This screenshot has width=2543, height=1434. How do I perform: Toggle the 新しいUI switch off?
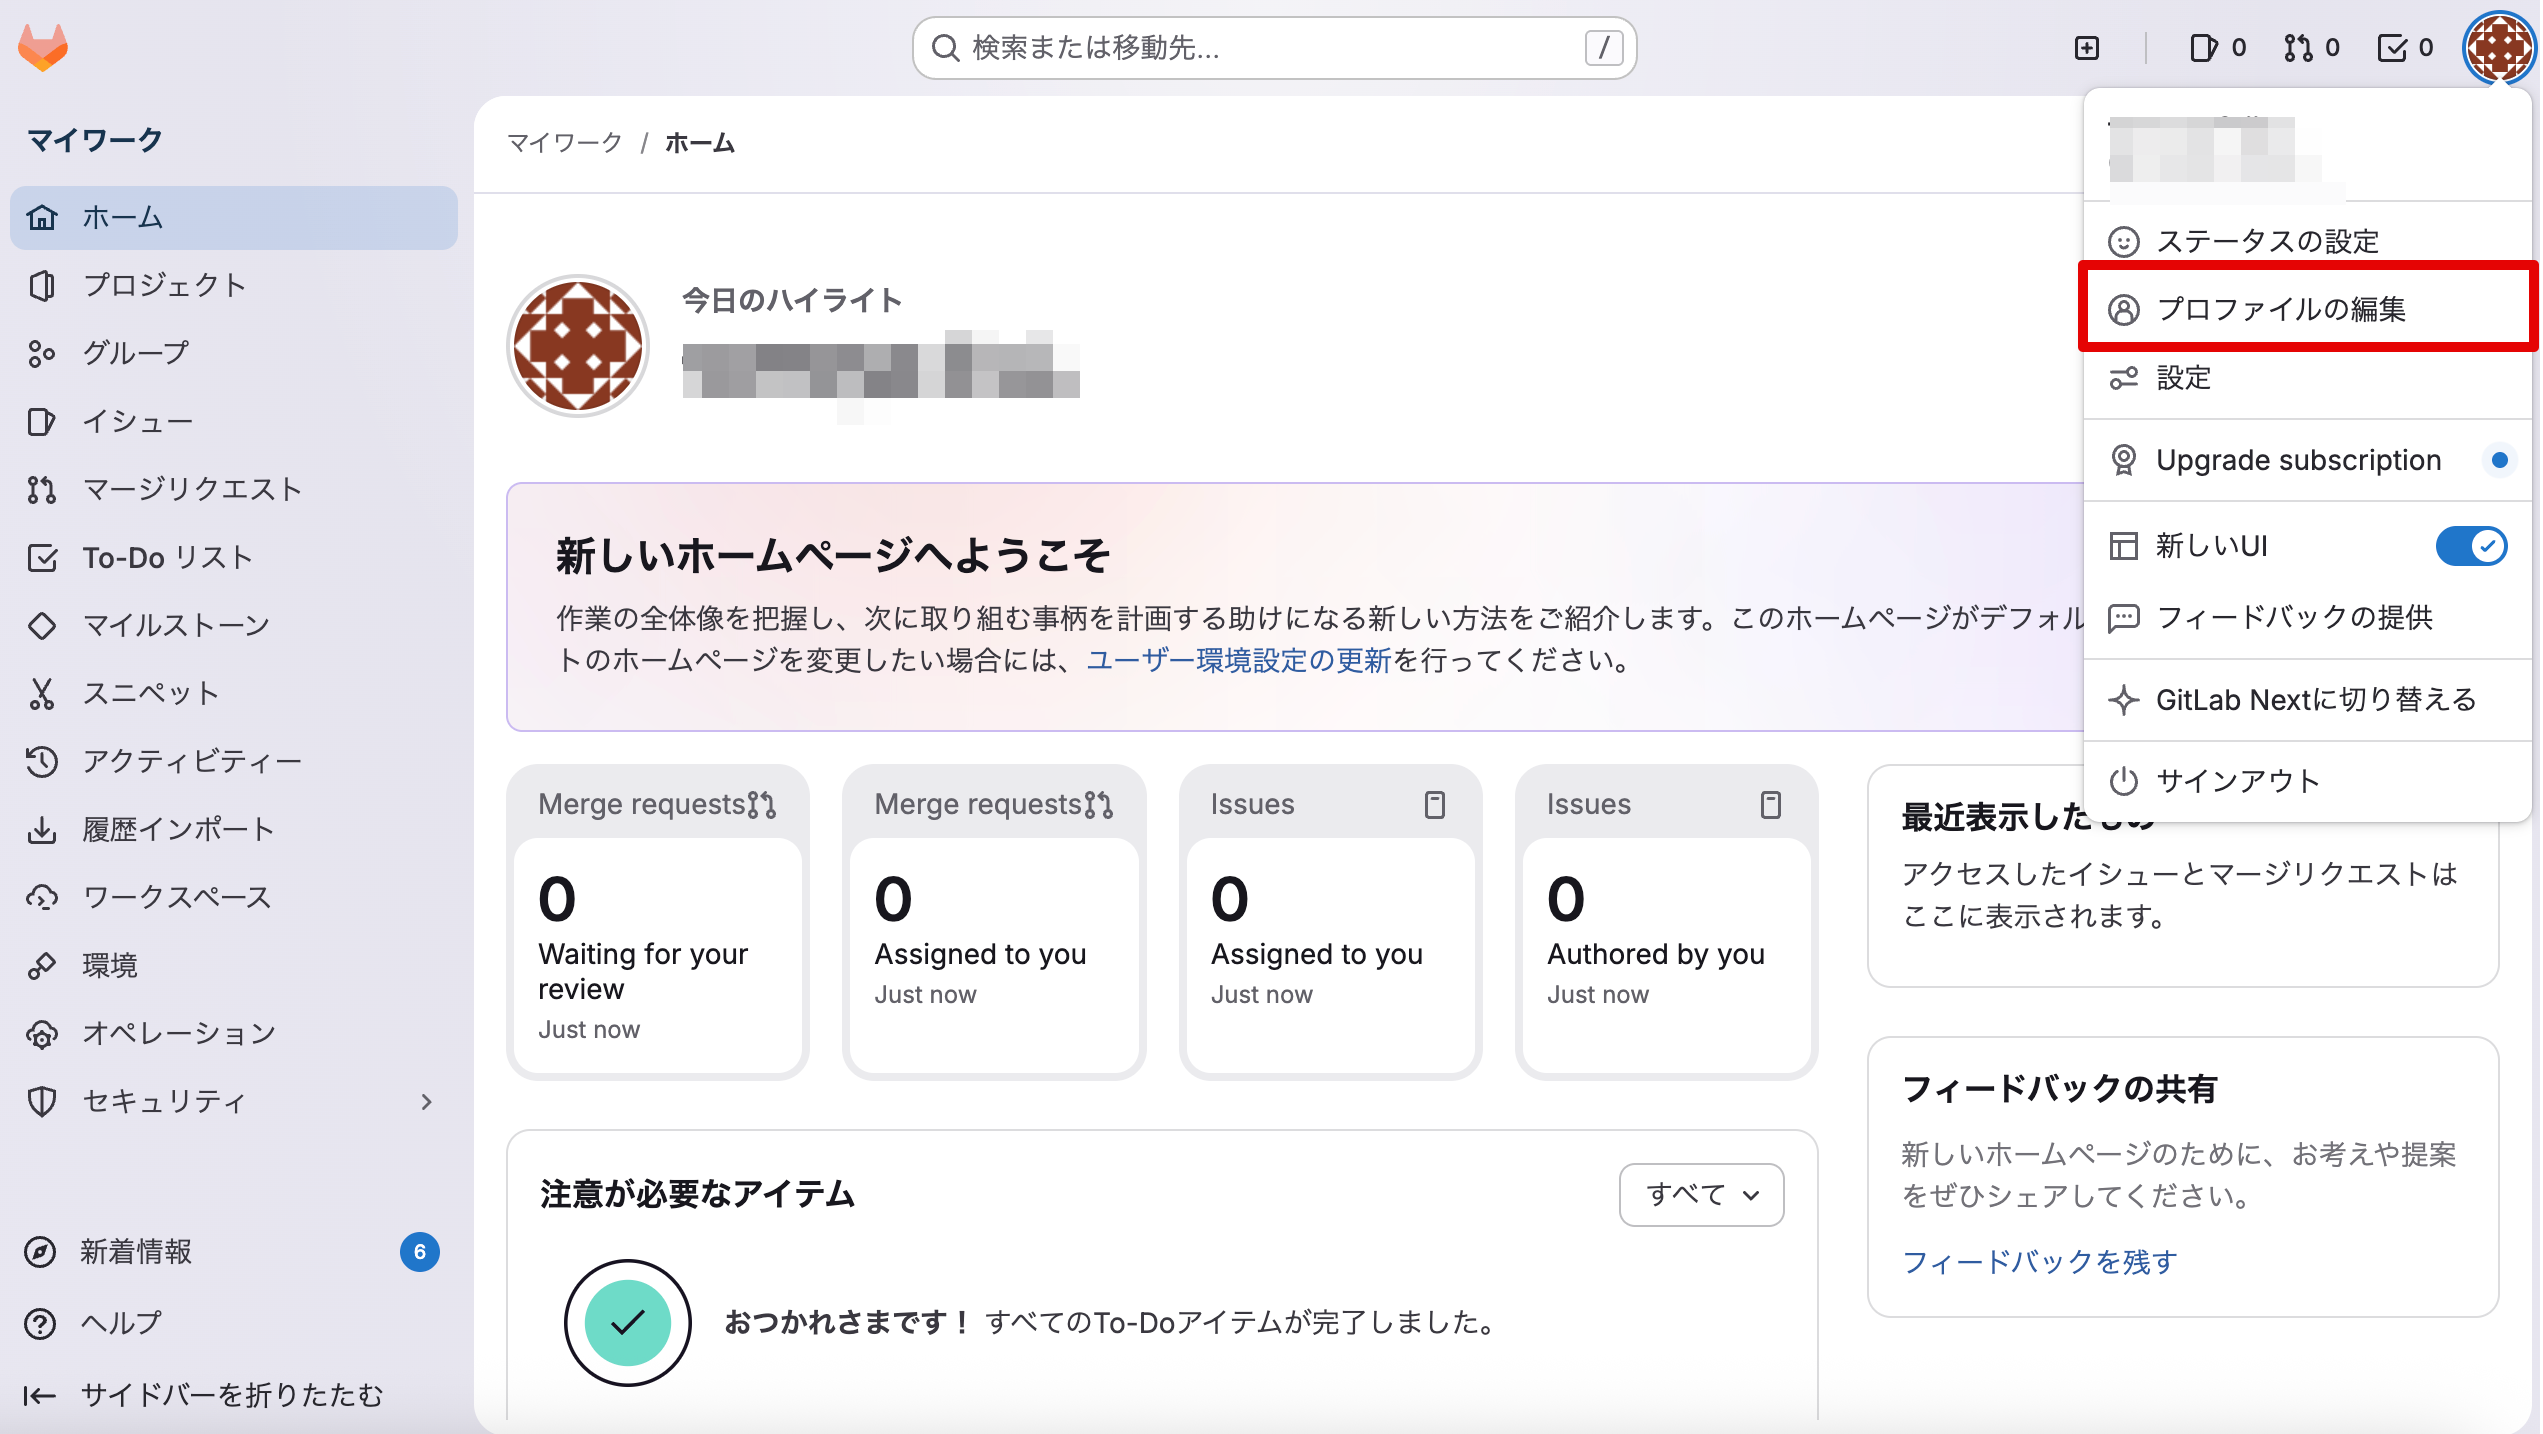[2470, 546]
